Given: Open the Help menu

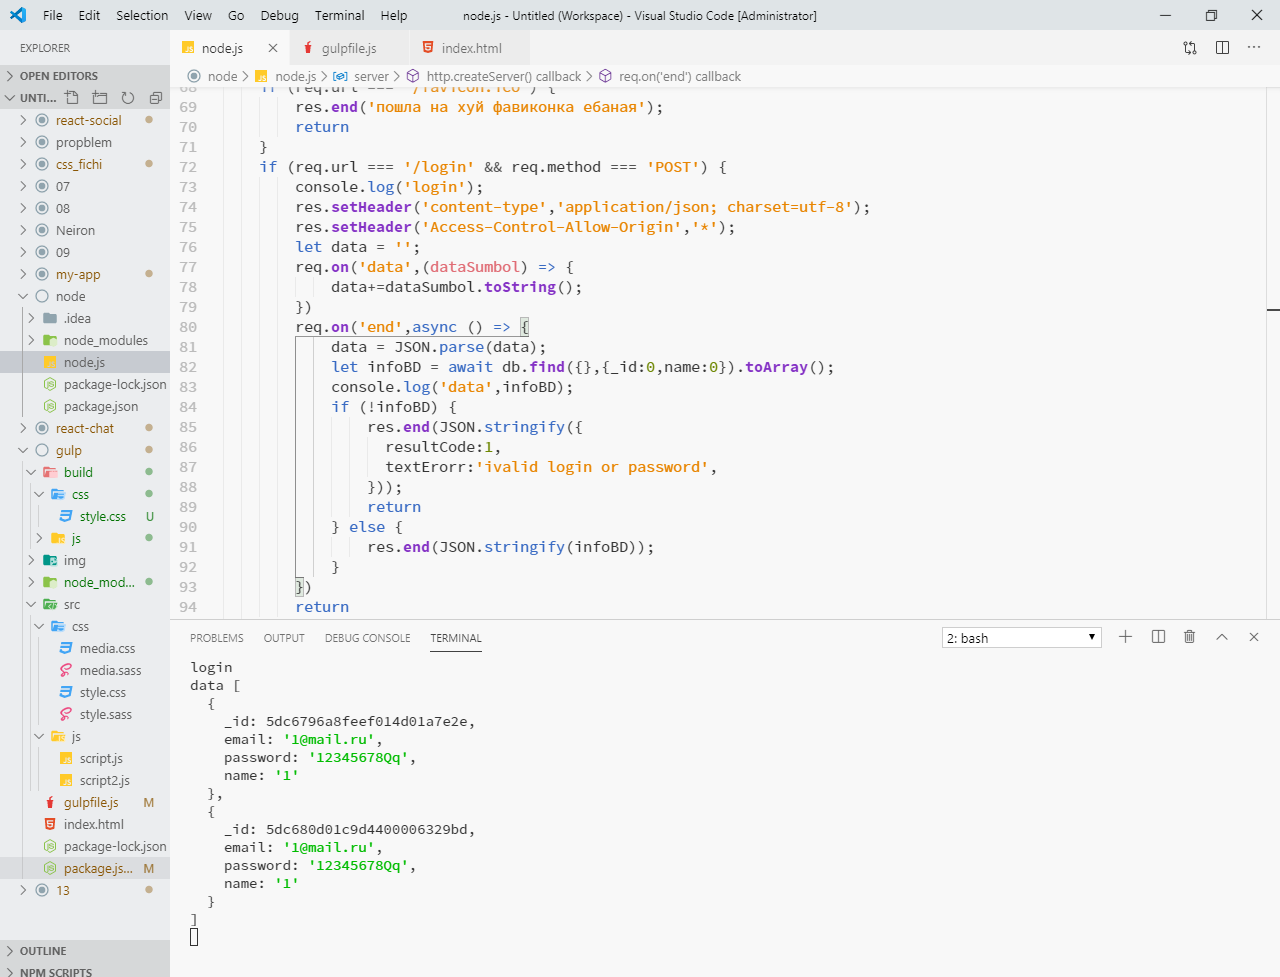Looking at the screenshot, I should 394,15.
